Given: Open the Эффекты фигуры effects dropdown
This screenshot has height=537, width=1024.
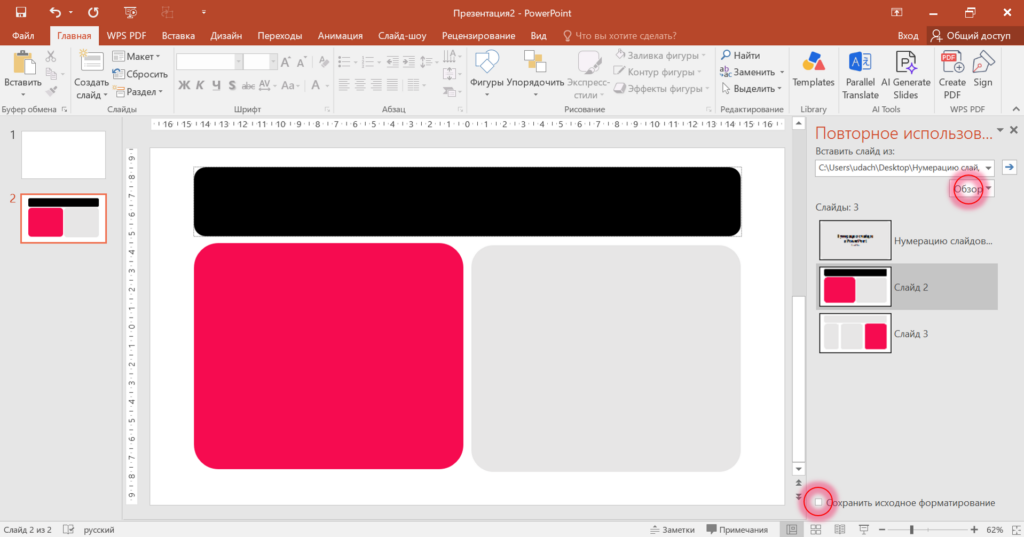Looking at the screenshot, I should pos(662,89).
